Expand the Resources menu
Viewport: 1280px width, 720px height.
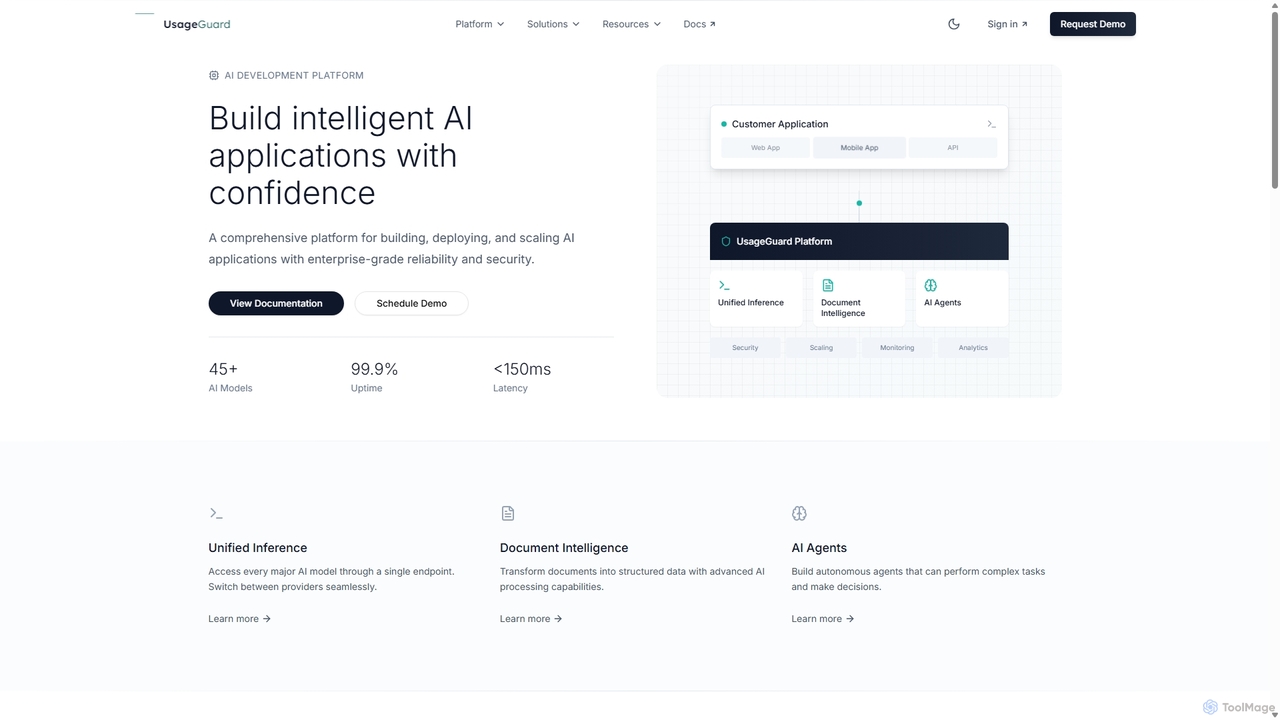click(631, 24)
